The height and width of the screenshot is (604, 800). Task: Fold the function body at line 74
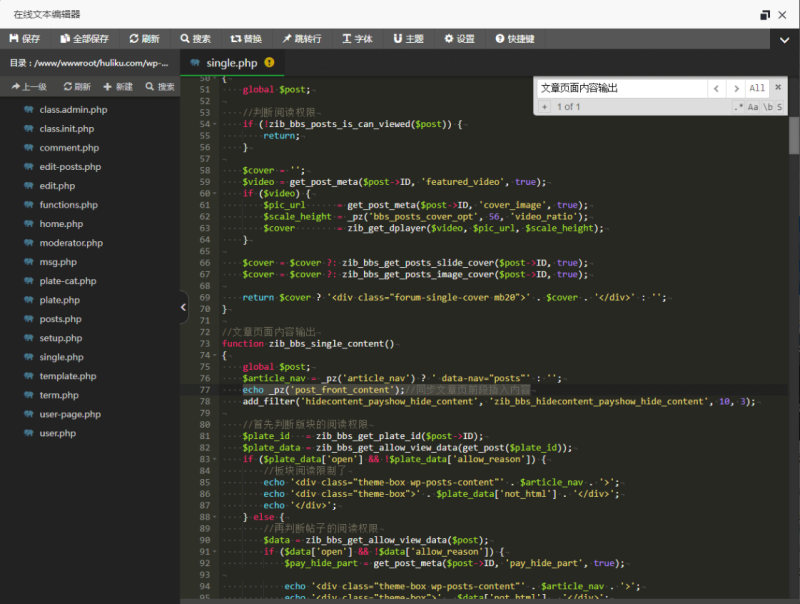215,356
